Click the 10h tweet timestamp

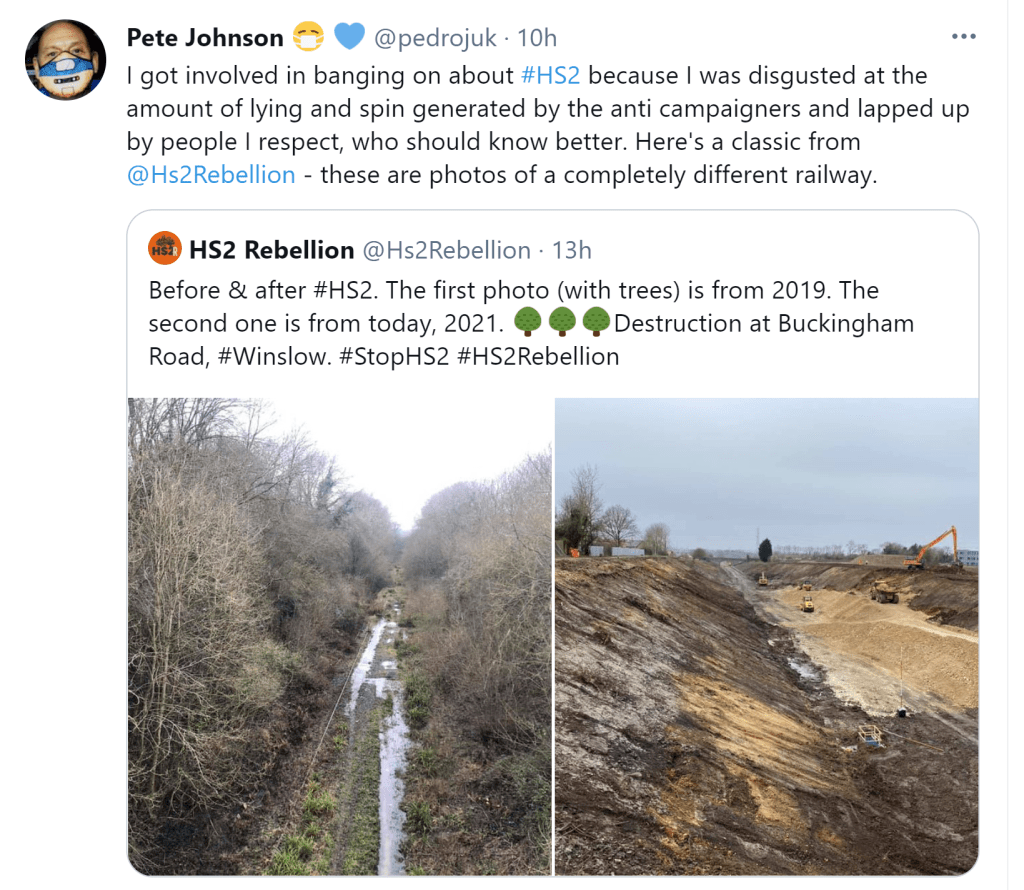pos(537,38)
